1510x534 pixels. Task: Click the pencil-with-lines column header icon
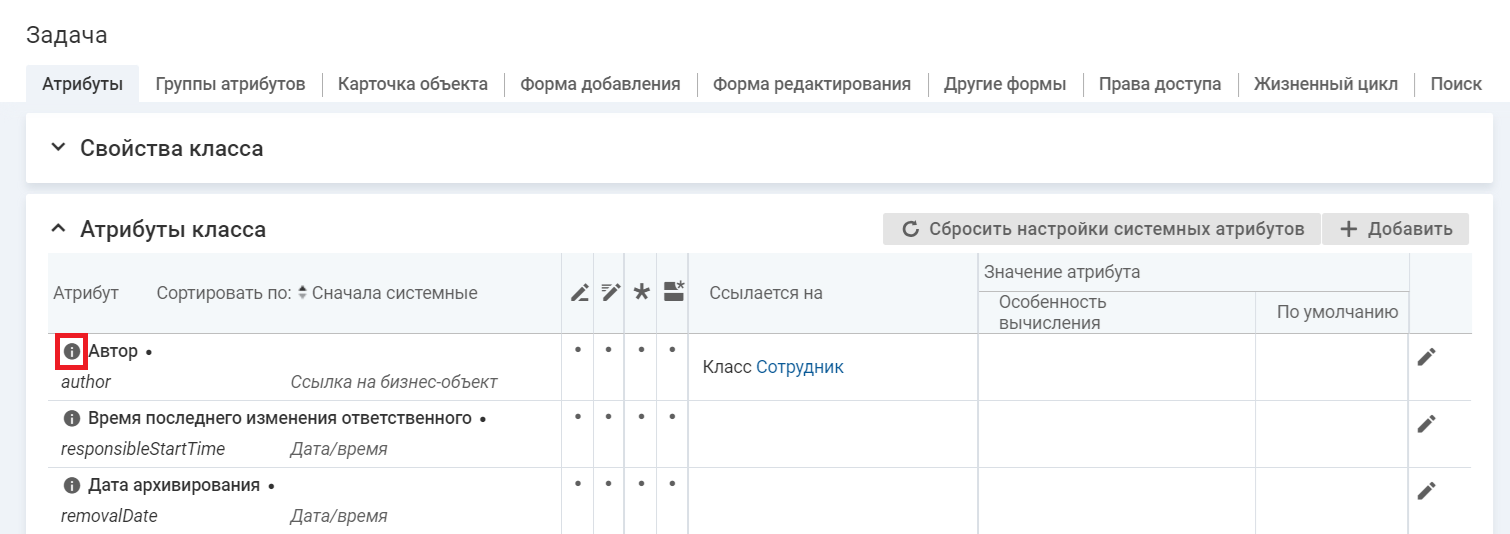[x=610, y=293]
